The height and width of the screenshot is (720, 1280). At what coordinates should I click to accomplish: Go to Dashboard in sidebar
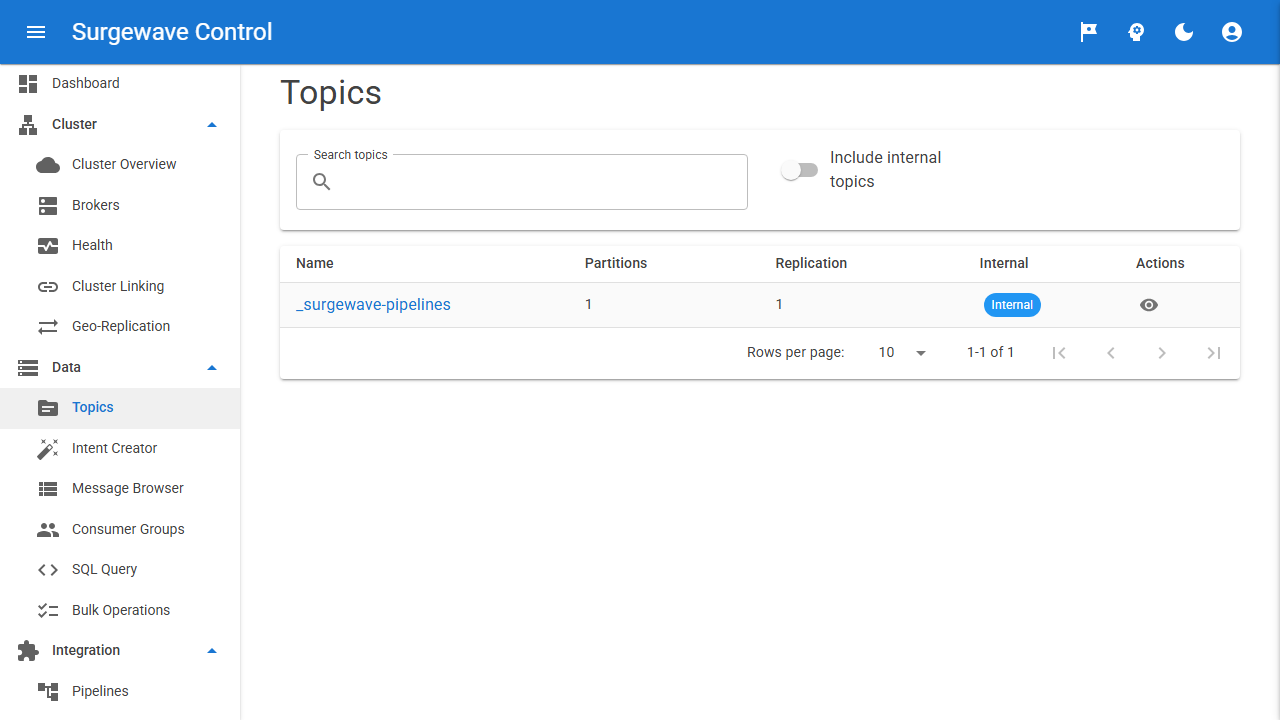pos(120,84)
